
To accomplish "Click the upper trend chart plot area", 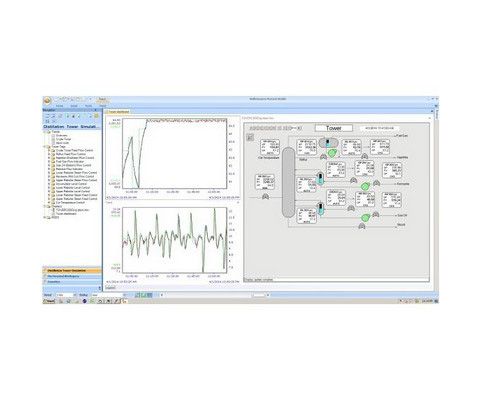I will click(174, 154).
